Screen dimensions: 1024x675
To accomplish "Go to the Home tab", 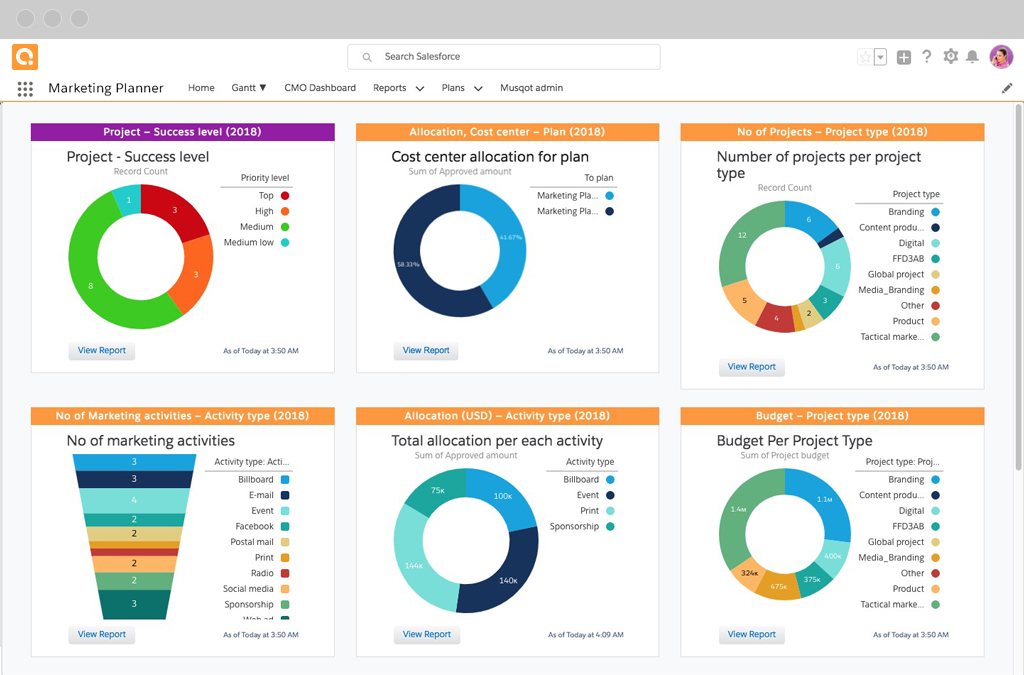I will (x=201, y=88).
